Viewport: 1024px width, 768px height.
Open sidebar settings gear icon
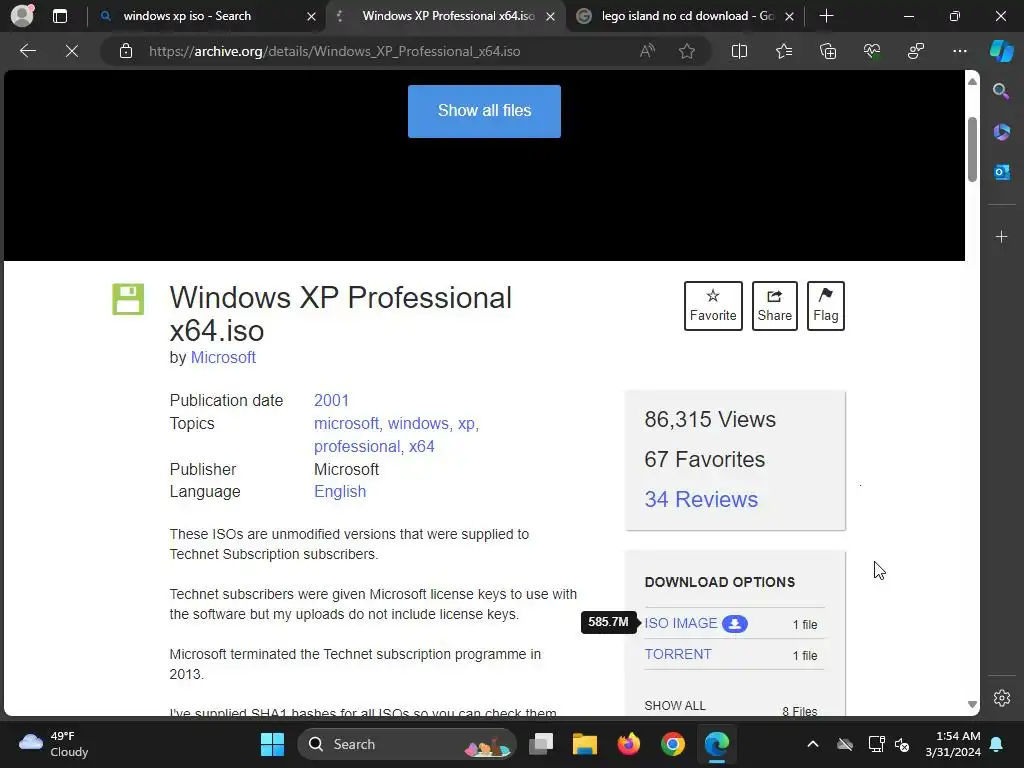[1001, 697]
